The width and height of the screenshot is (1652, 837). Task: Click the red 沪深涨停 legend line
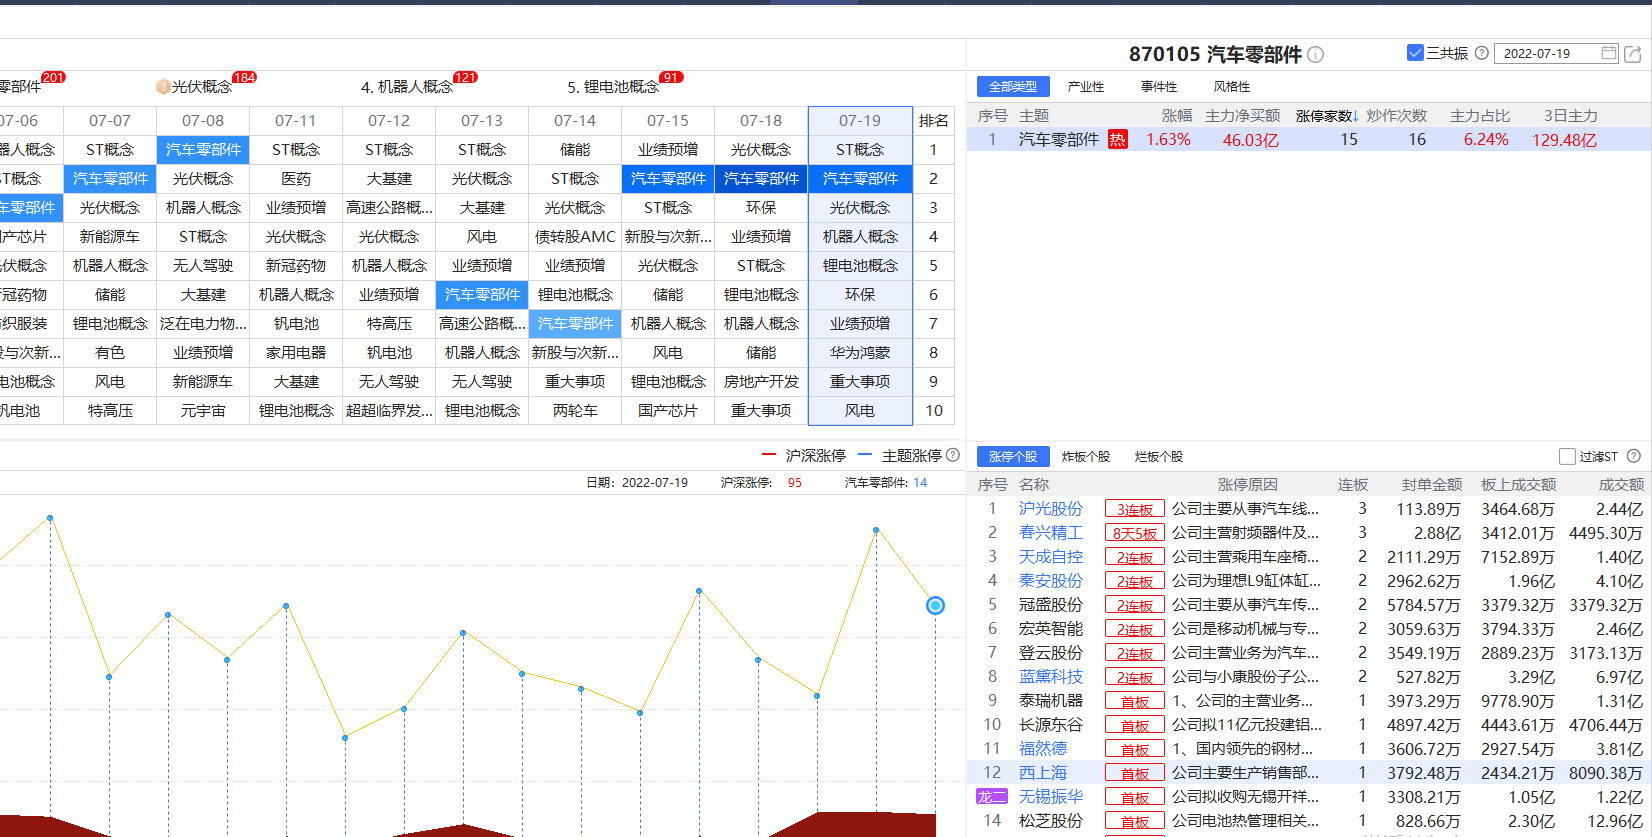[769, 455]
